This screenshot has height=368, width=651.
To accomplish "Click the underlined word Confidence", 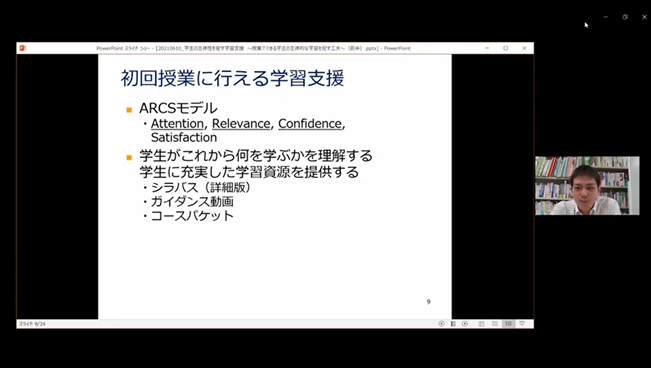I will pyautogui.click(x=310, y=124).
